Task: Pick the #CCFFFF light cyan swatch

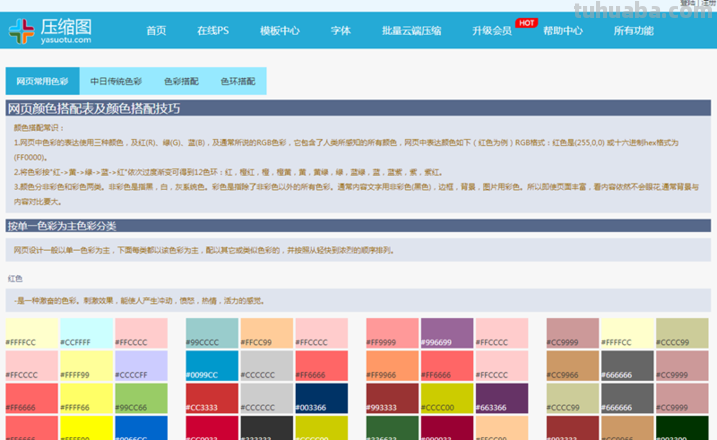Action: tap(86, 333)
